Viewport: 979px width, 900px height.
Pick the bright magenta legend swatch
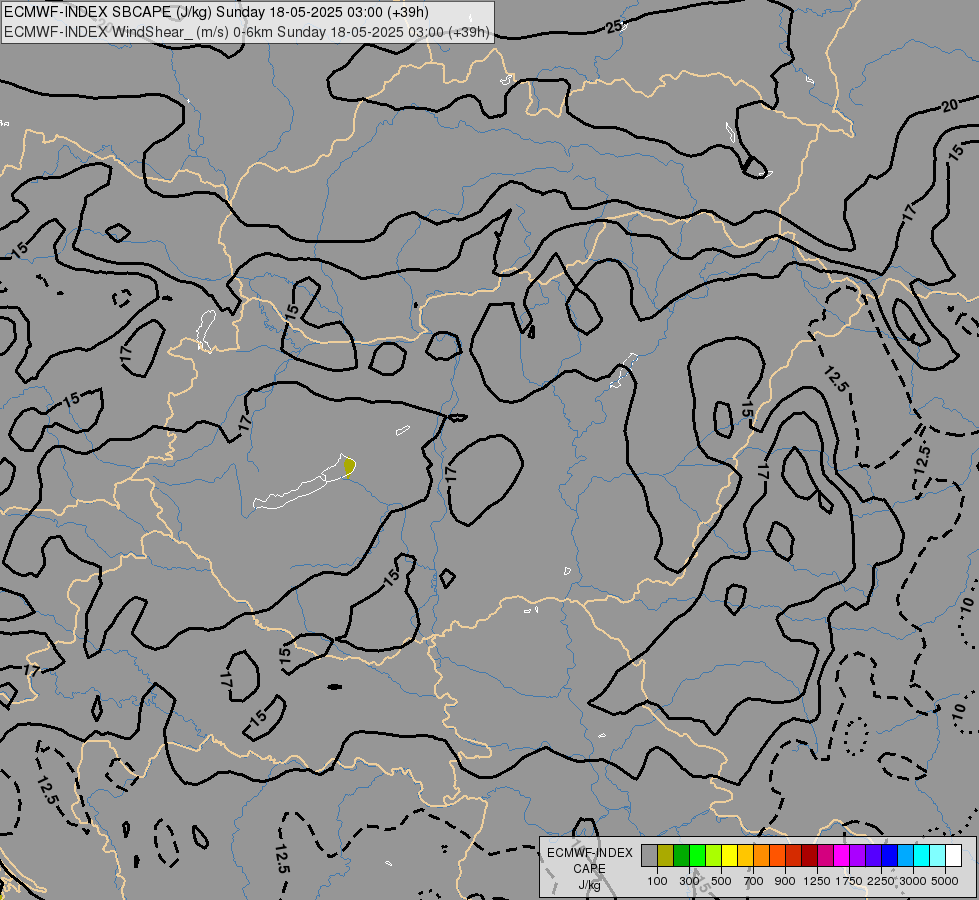pos(842,855)
